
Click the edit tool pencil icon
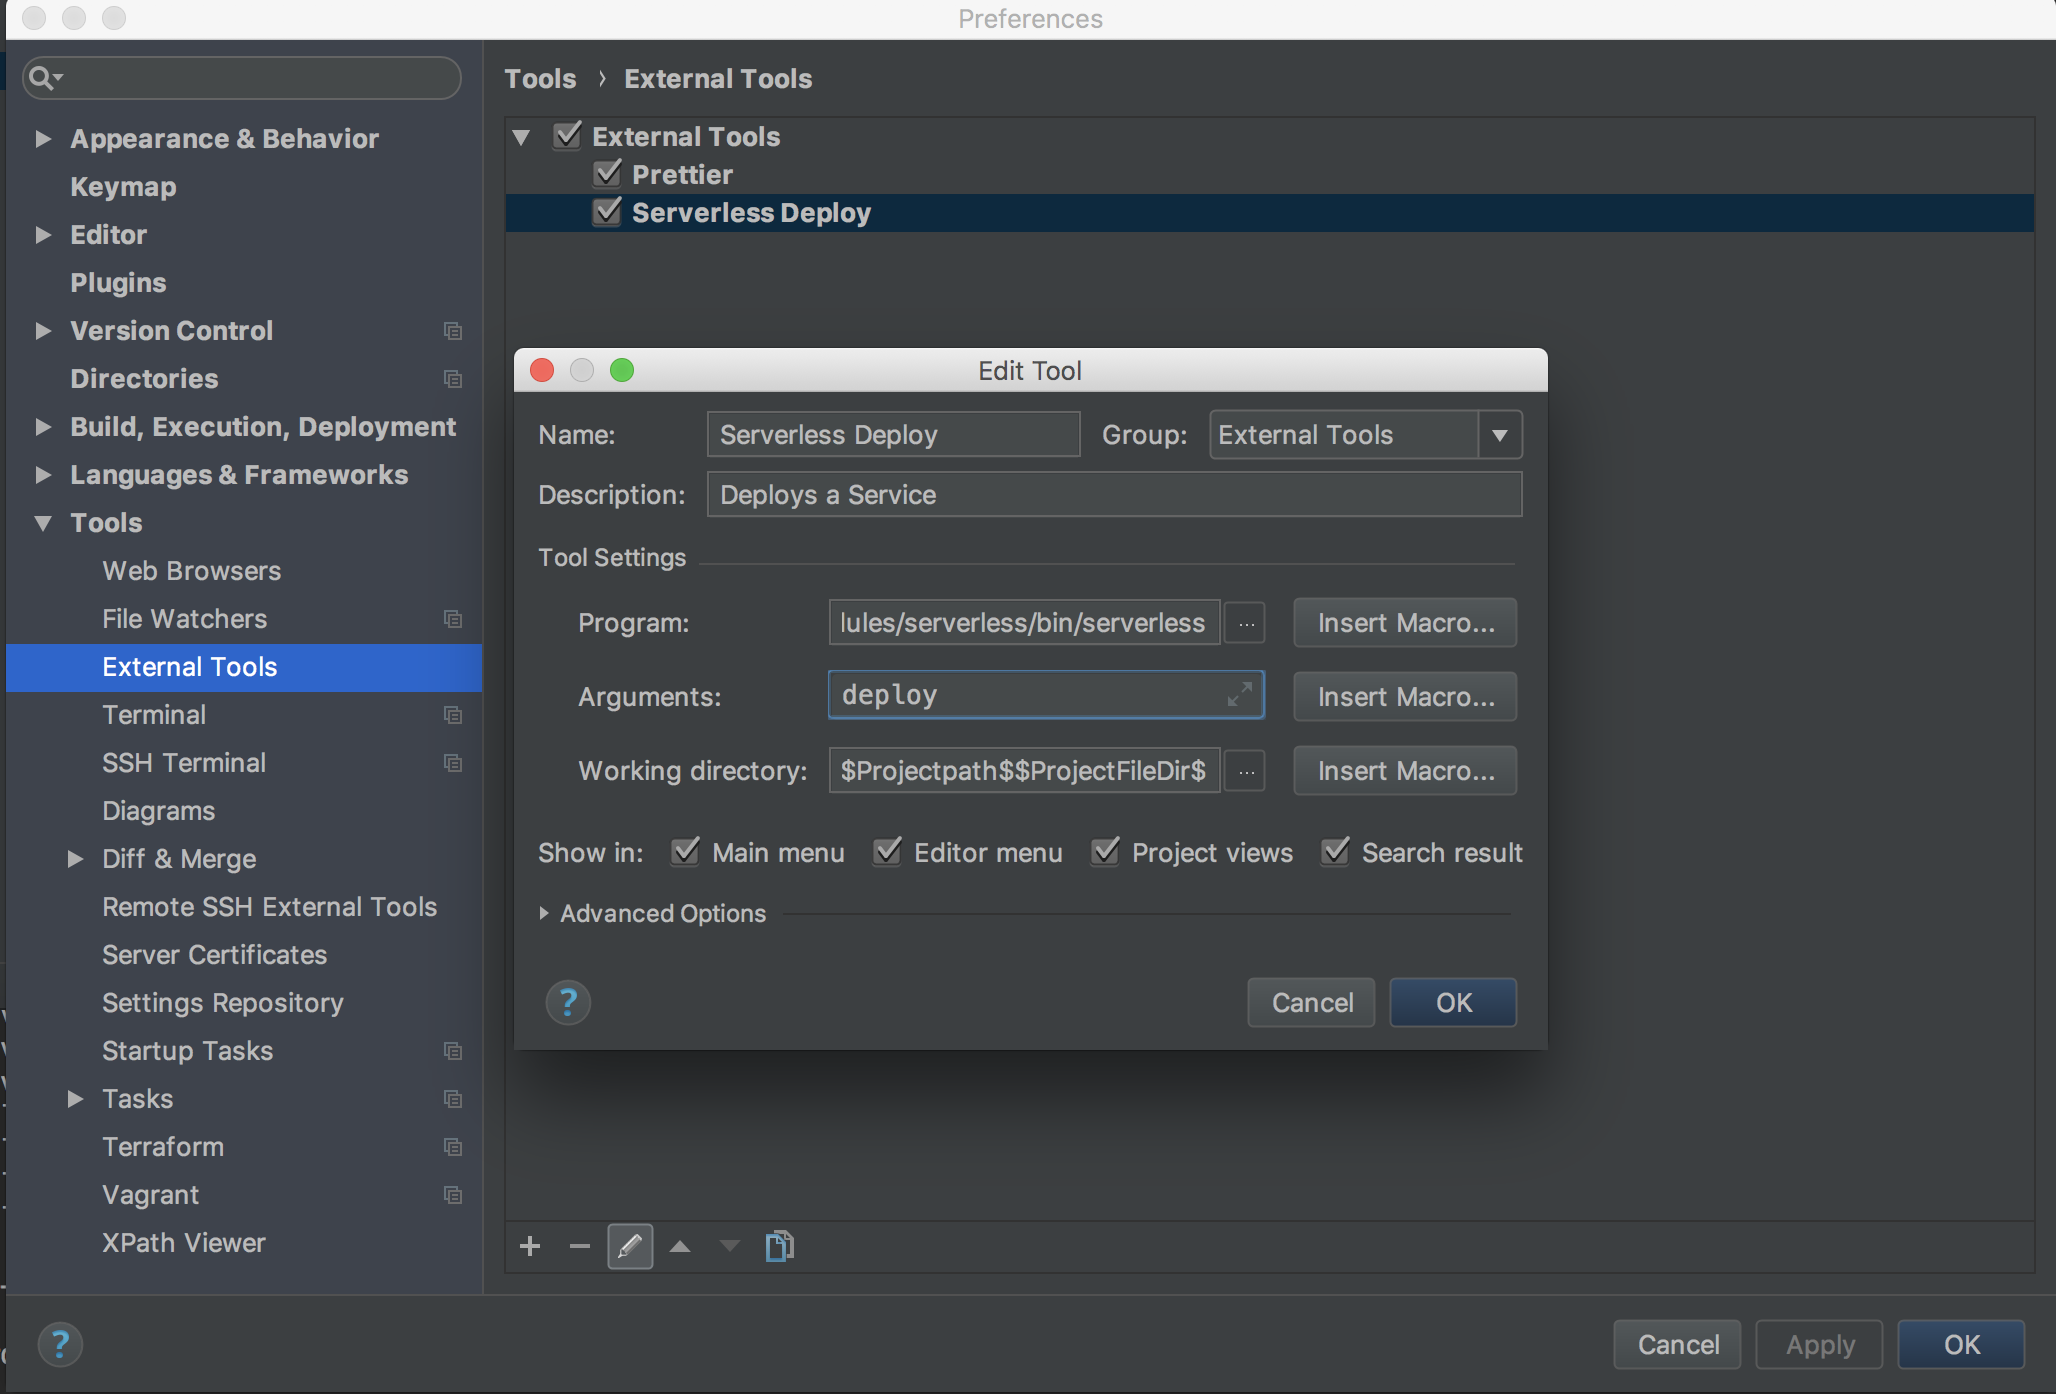tap(630, 1246)
